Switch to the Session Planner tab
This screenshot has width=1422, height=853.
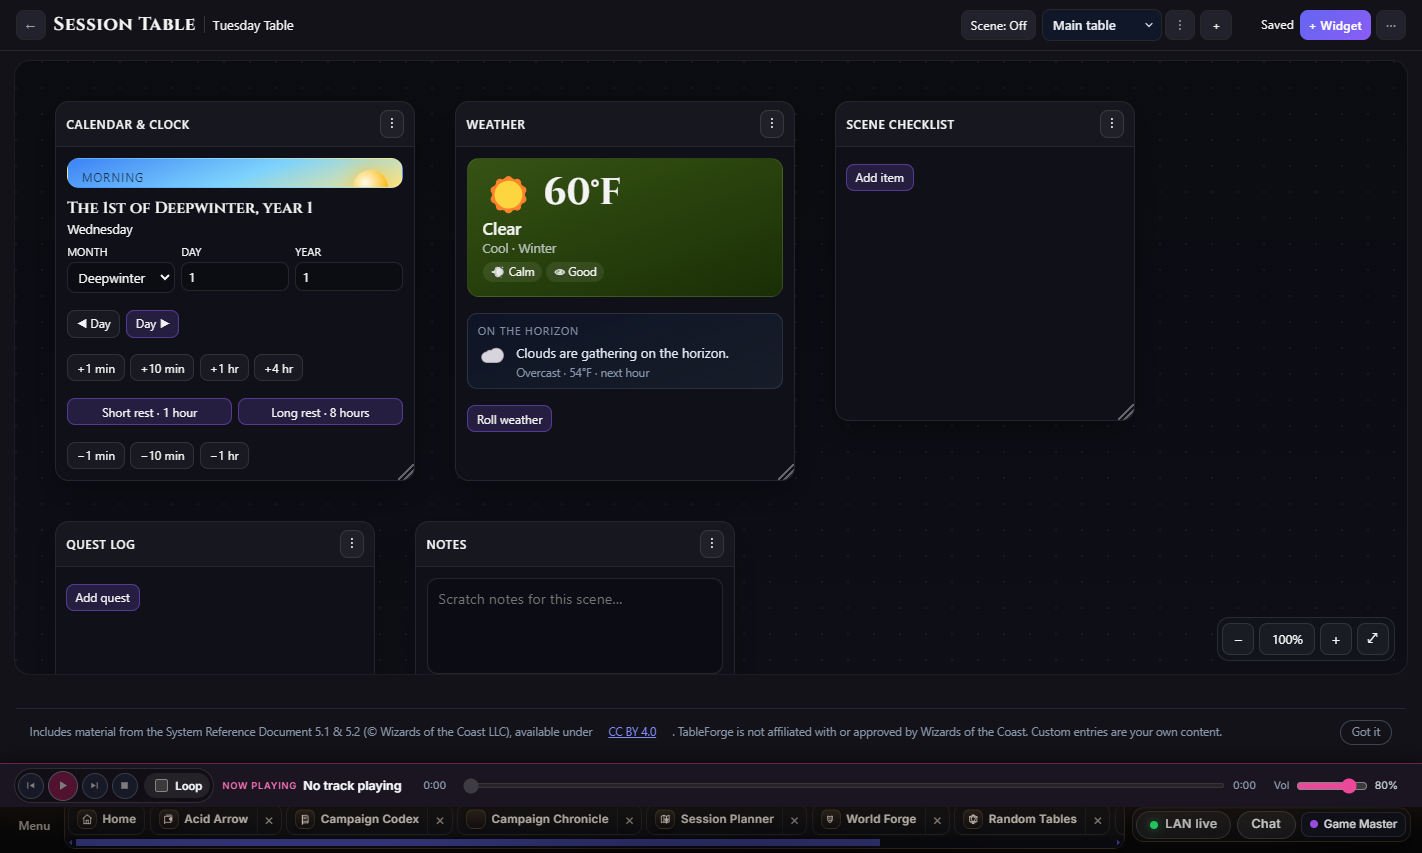coord(717,819)
